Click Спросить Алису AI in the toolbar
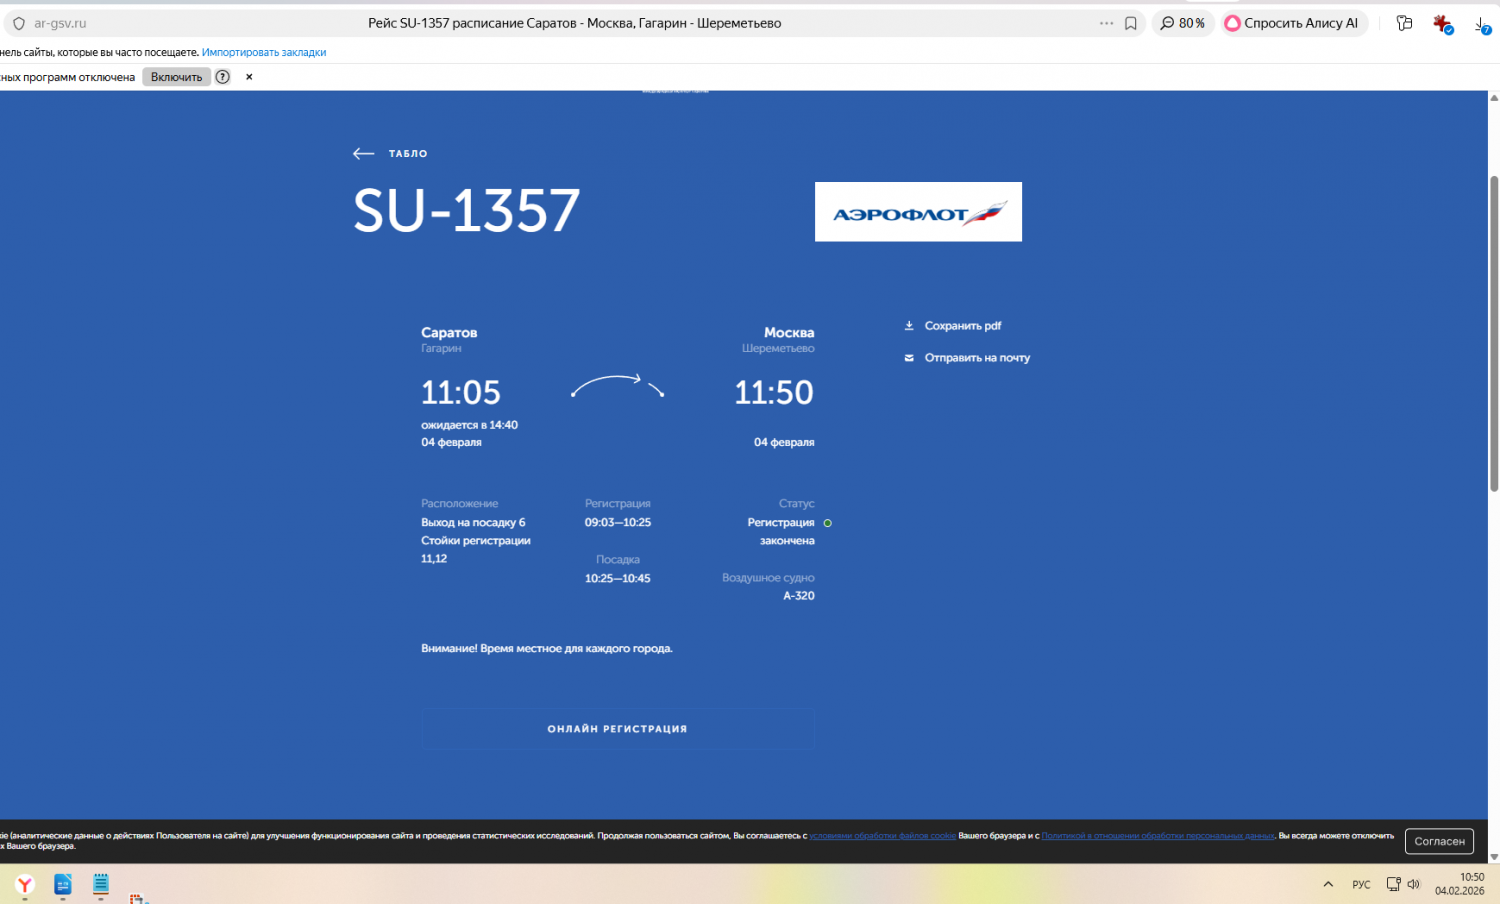Viewport: 1500px width, 904px height. pyautogui.click(x=1292, y=23)
